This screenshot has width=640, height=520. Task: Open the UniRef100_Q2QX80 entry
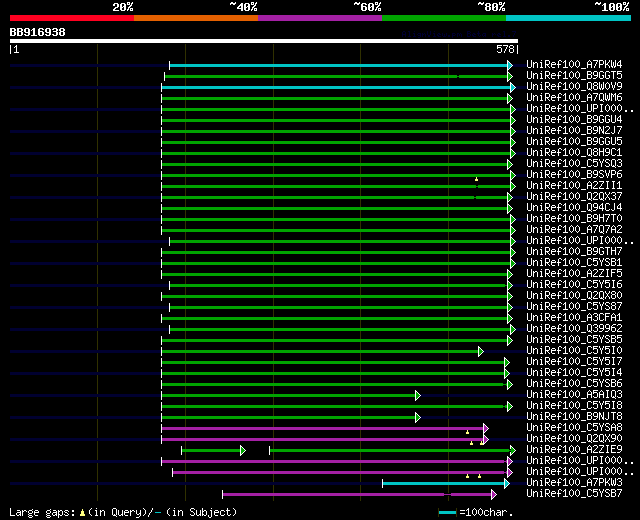click(574, 295)
